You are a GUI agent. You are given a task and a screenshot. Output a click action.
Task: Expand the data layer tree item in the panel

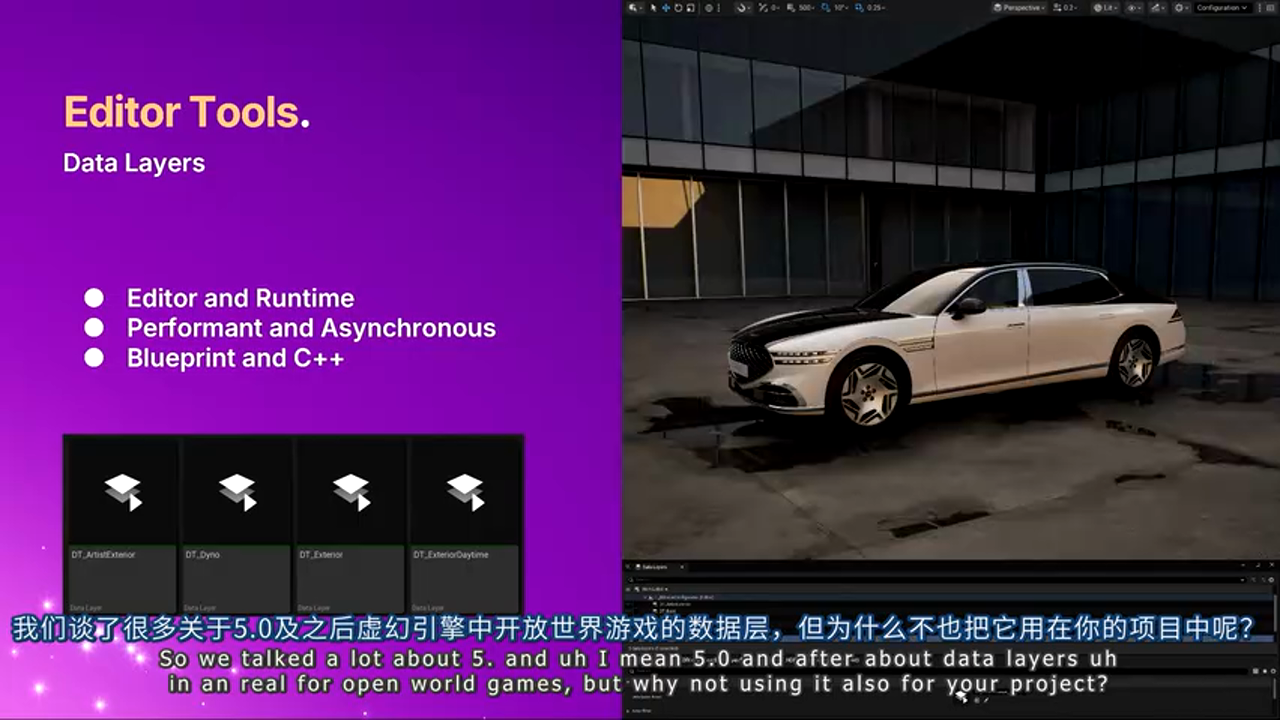(x=644, y=595)
